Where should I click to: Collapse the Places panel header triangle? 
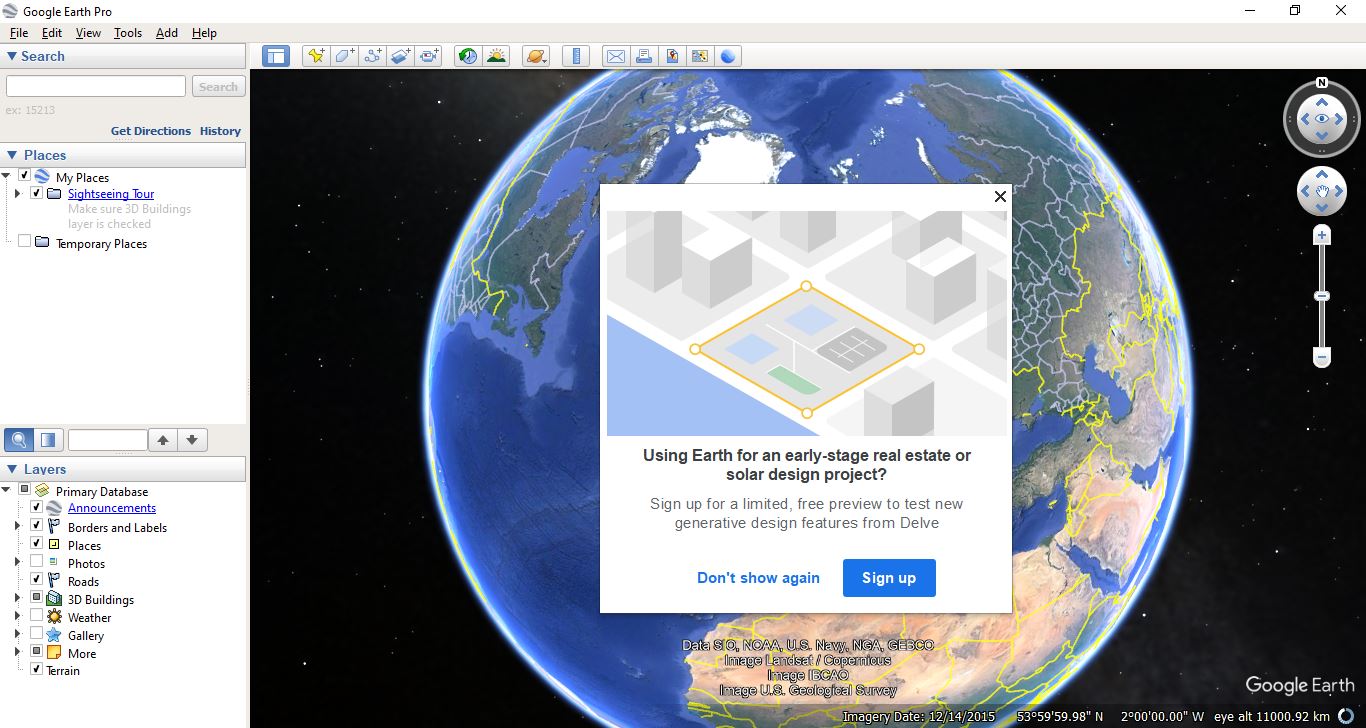pyautogui.click(x=12, y=155)
